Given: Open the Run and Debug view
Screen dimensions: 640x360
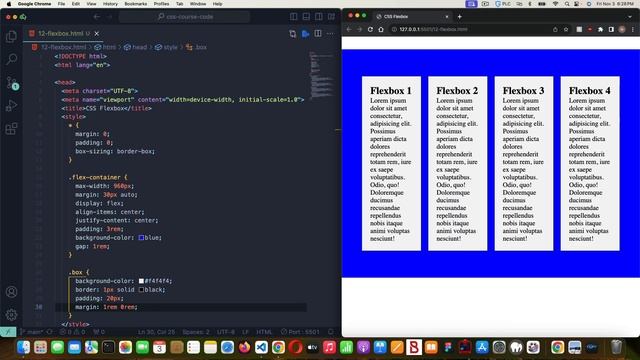Looking at the screenshot, I should pos(11,106).
